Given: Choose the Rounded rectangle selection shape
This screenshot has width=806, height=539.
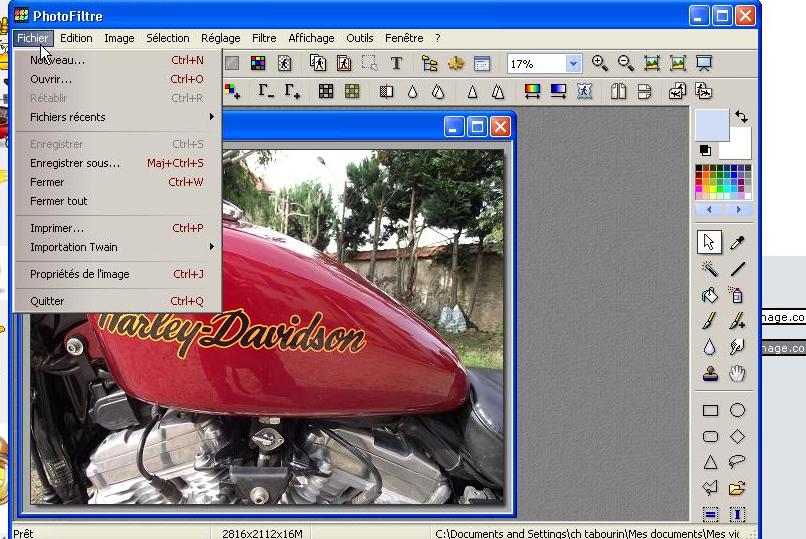Looking at the screenshot, I should pos(710,436).
